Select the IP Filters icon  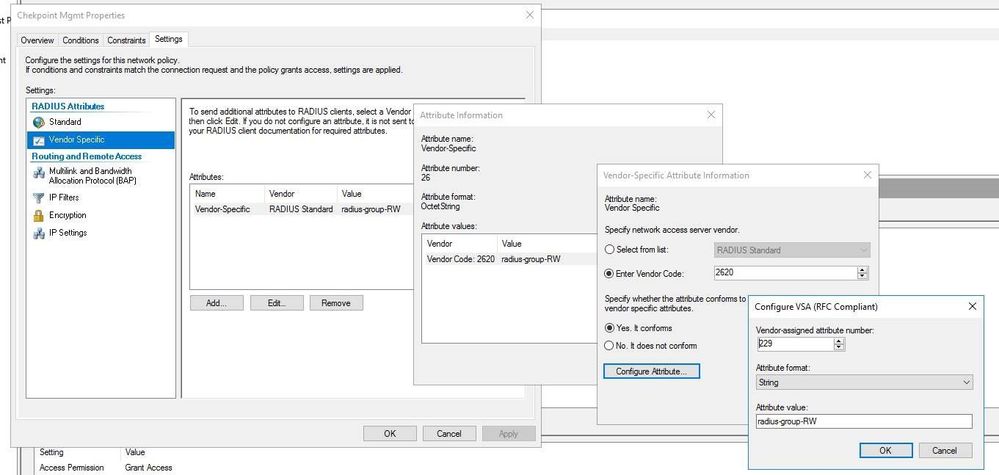tap(39, 198)
